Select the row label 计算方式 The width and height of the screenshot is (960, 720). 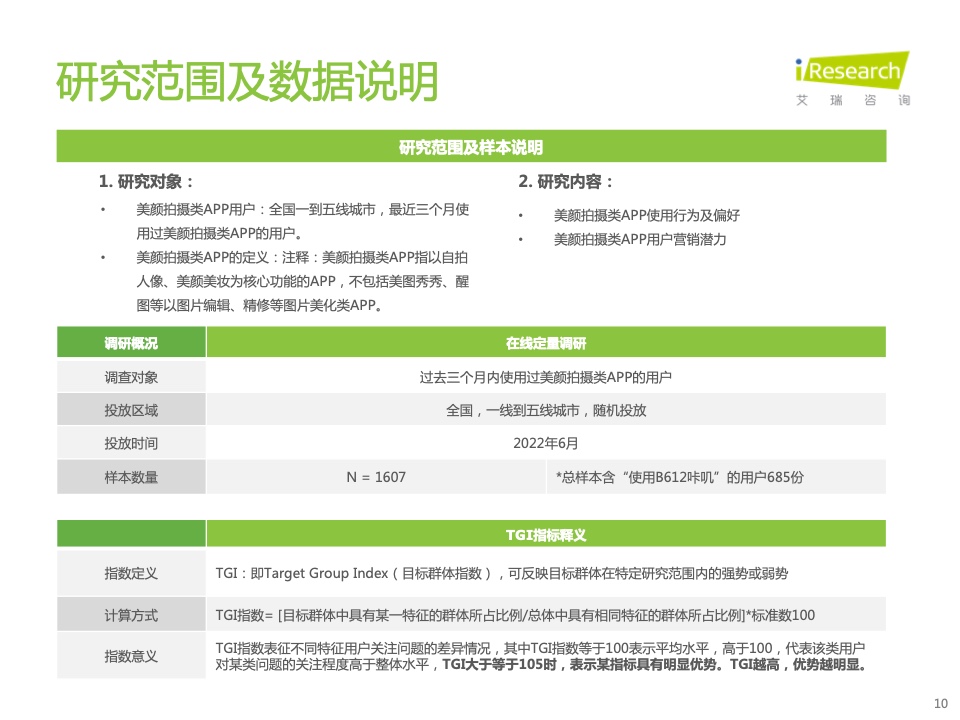point(131,615)
